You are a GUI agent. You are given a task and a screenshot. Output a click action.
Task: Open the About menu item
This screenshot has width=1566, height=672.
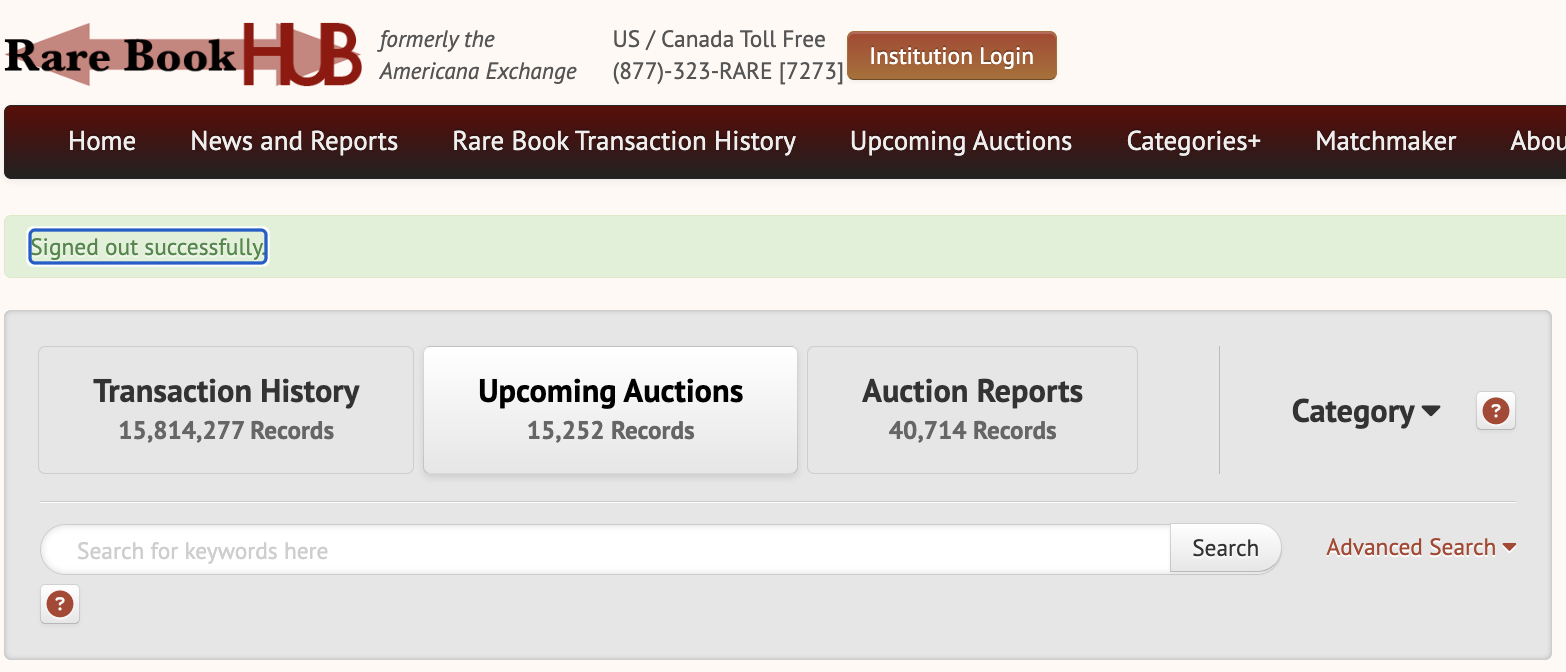tap(1537, 142)
